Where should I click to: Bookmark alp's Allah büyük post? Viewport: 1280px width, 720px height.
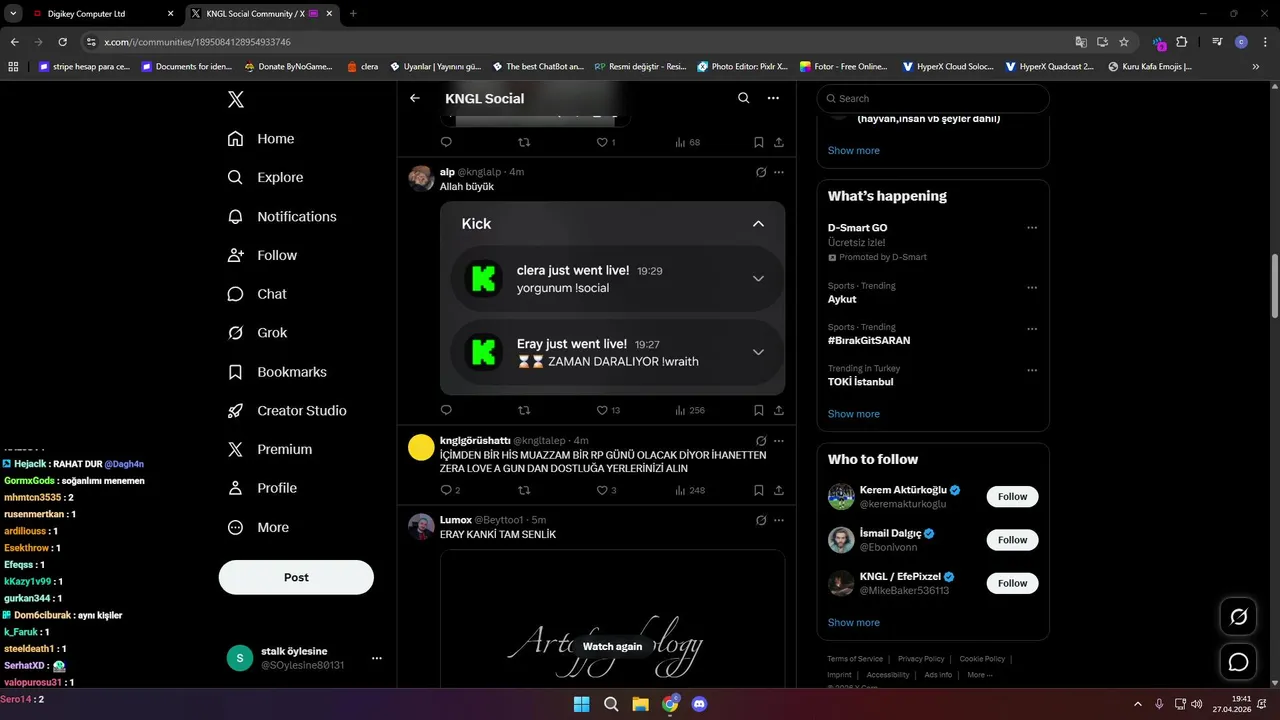(759, 410)
